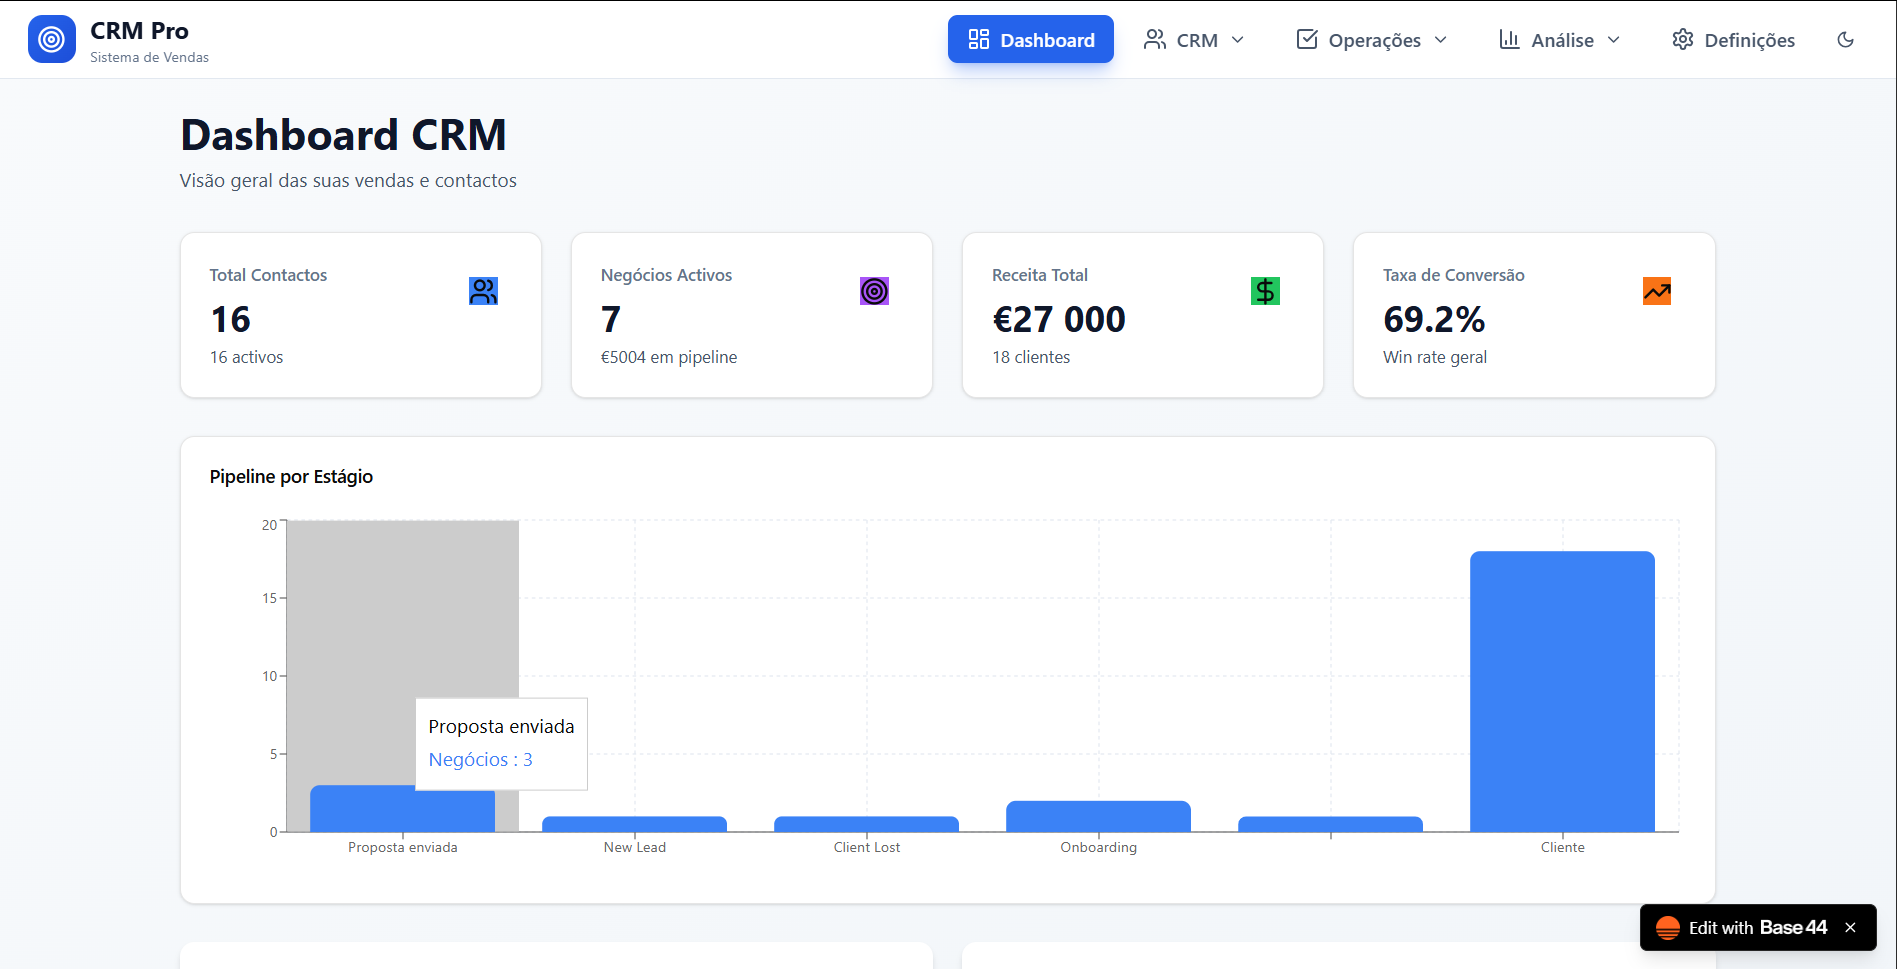Expand the Operações dropdown chevron
This screenshot has width=1897, height=969.
[x=1441, y=39]
